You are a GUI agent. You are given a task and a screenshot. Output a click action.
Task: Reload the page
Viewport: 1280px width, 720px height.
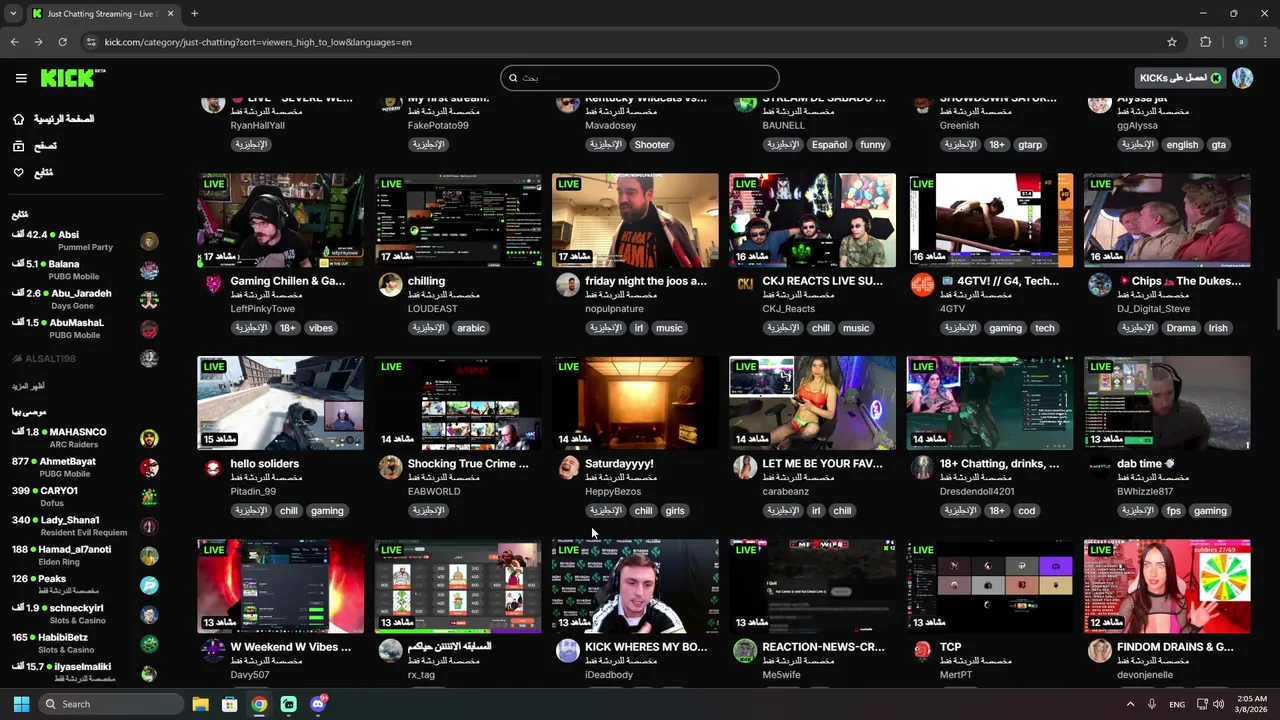[x=62, y=42]
